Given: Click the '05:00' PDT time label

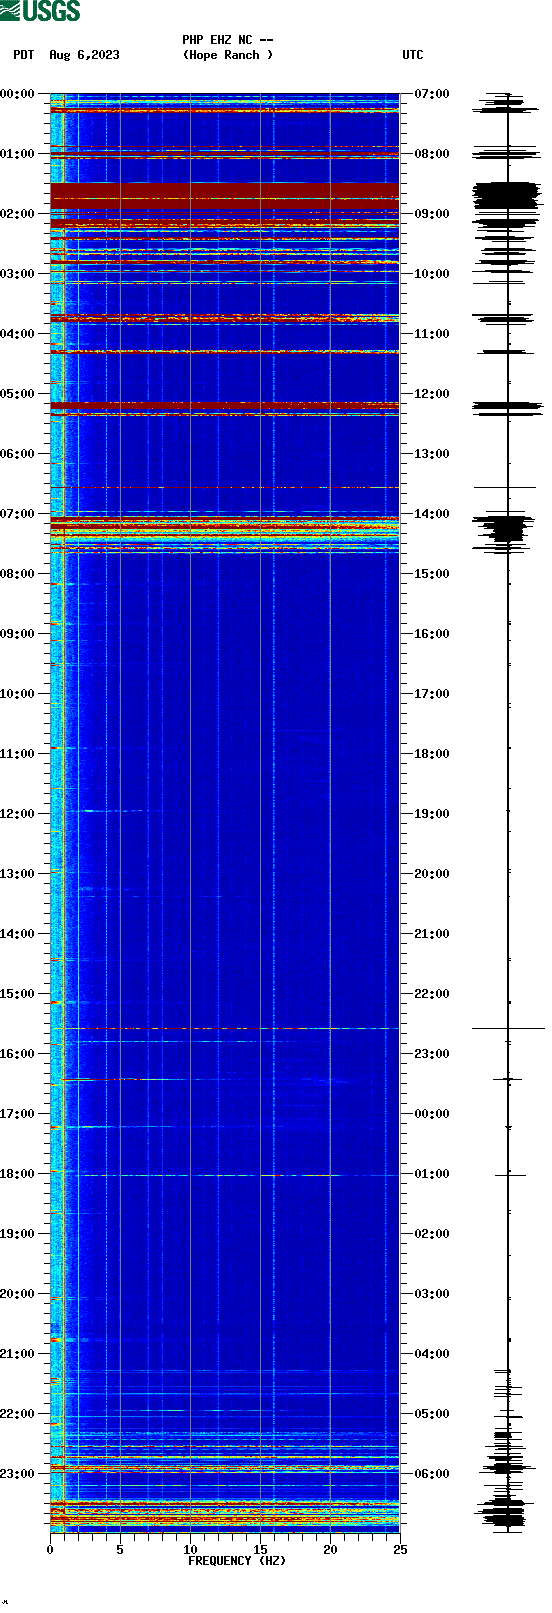Looking at the screenshot, I should 17,394.
